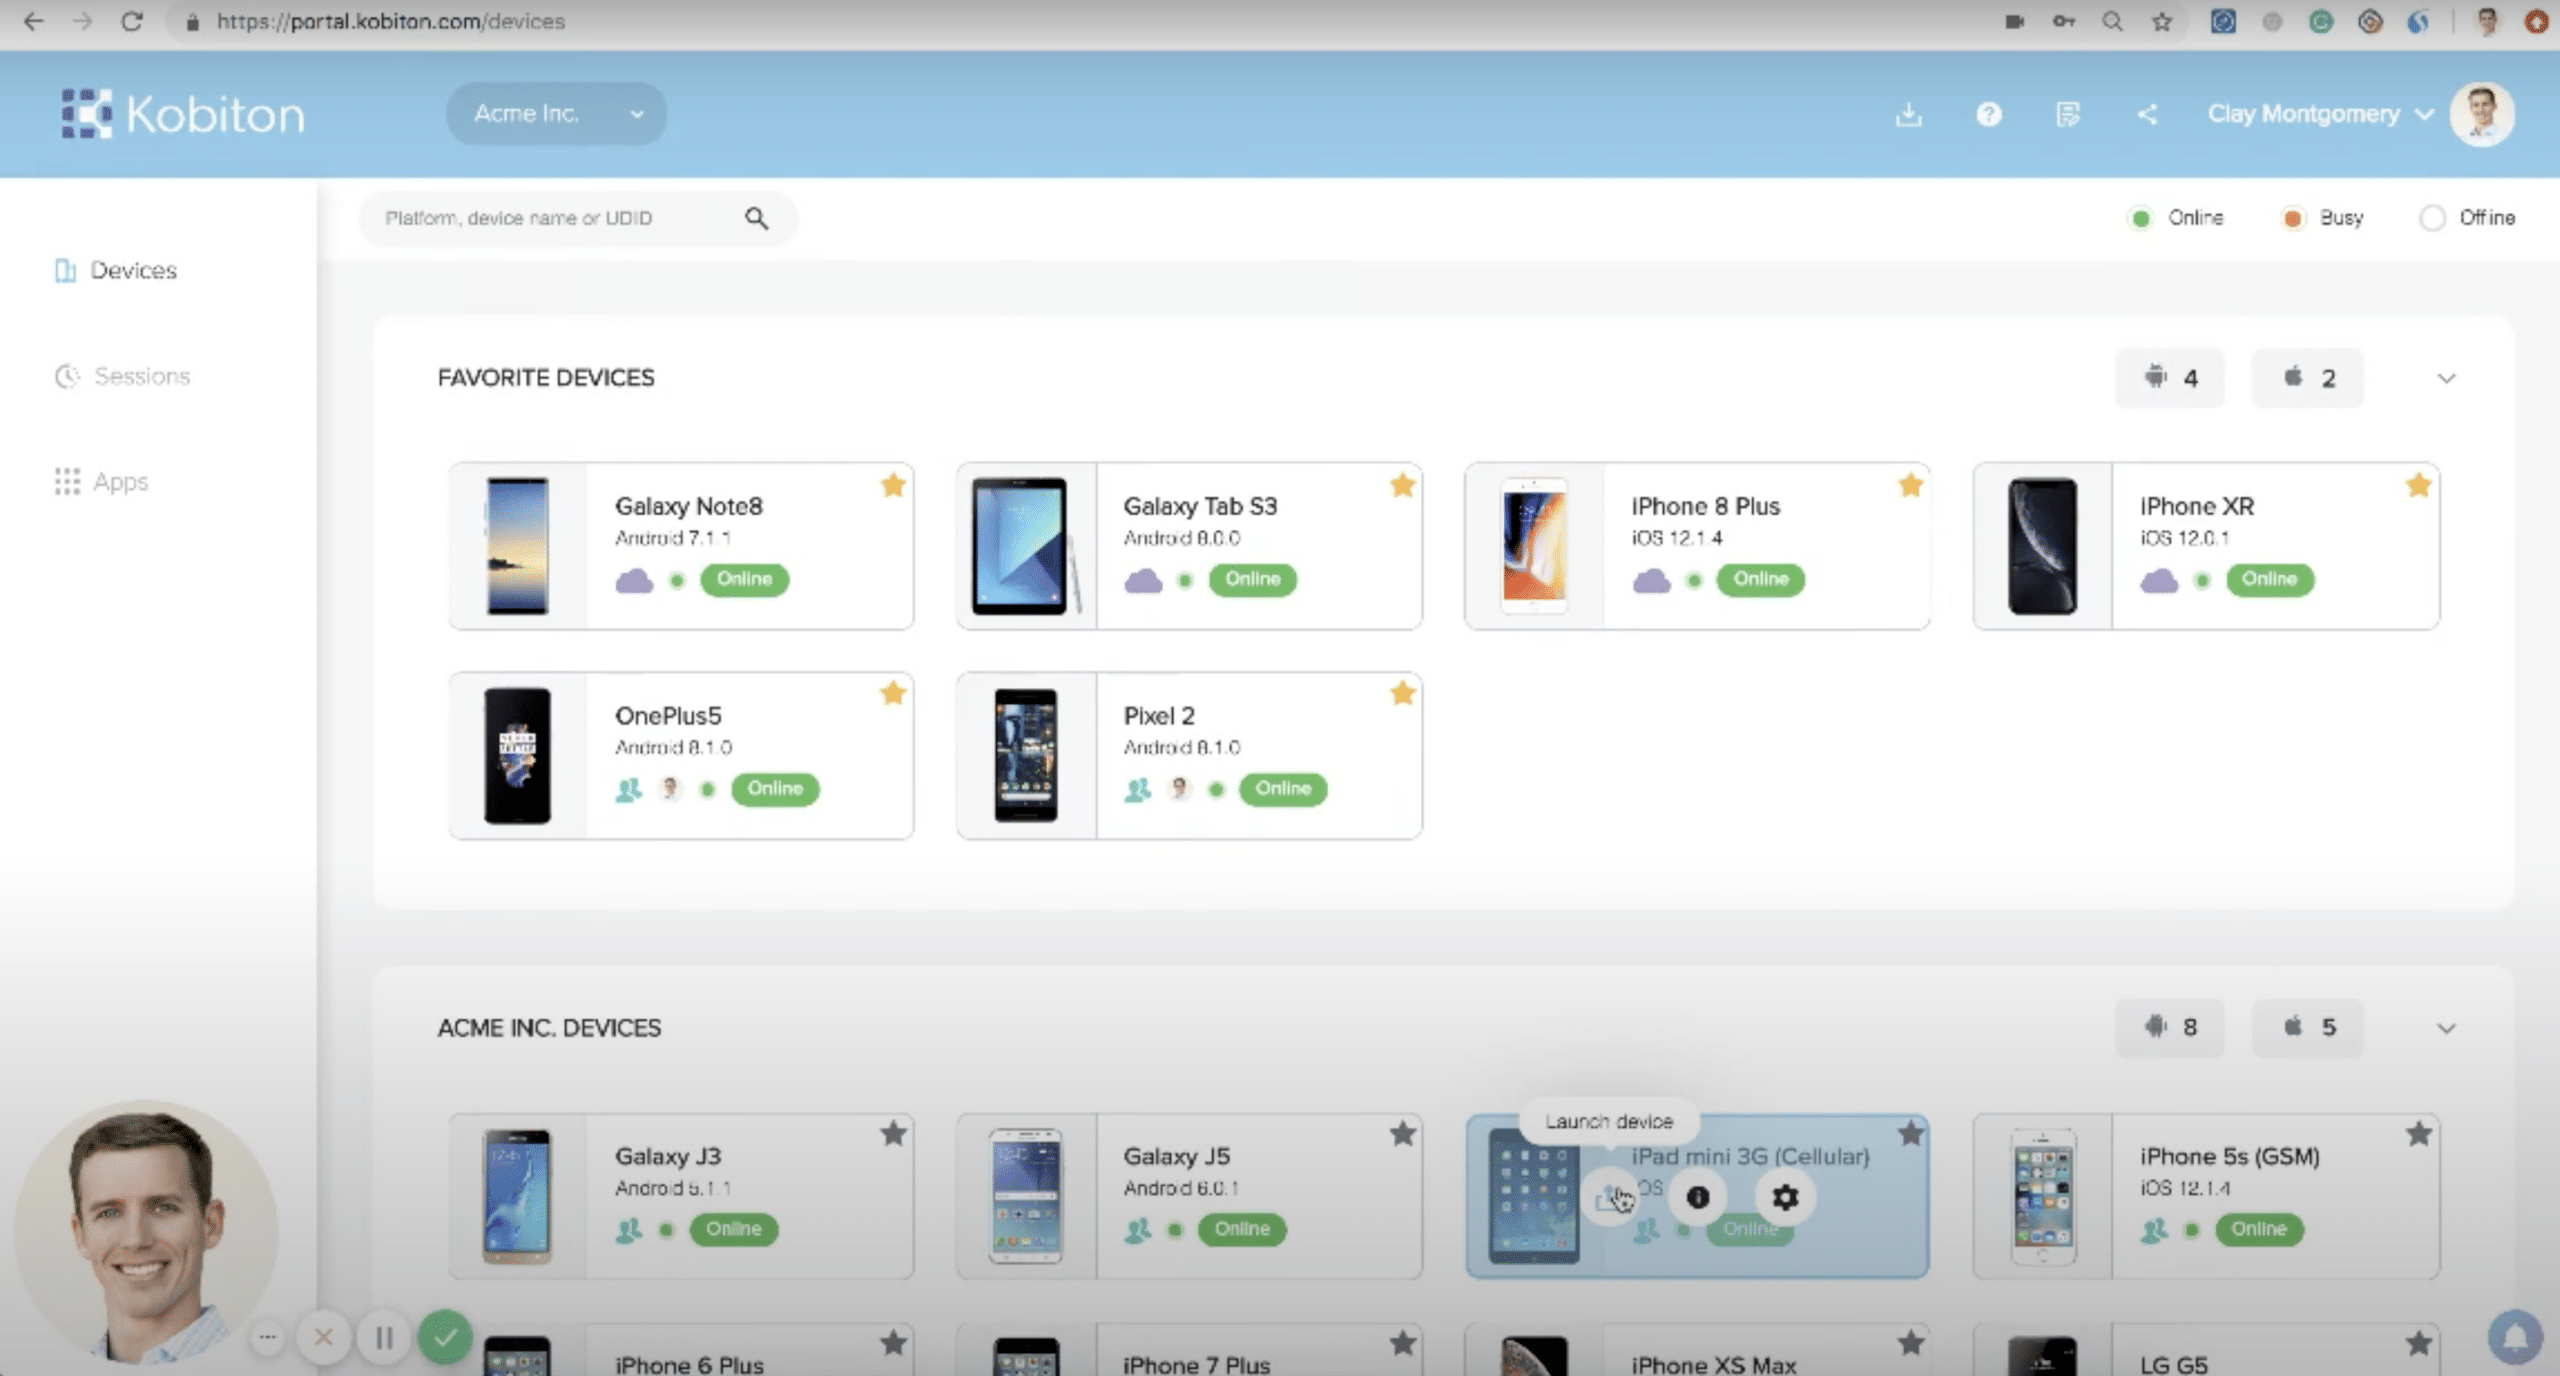The height and width of the screenshot is (1376, 2560).
Task: Click the share icon in header
Action: tap(2147, 114)
